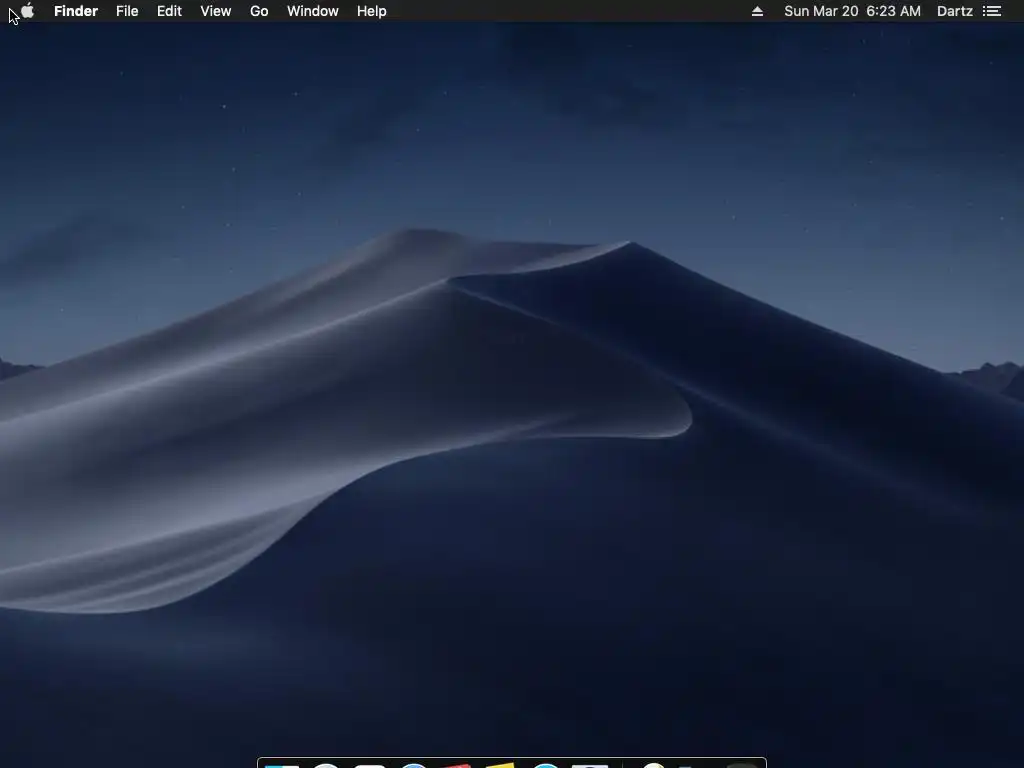This screenshot has width=1024, height=768.
Task: Open the Apple menu
Action: 27,11
